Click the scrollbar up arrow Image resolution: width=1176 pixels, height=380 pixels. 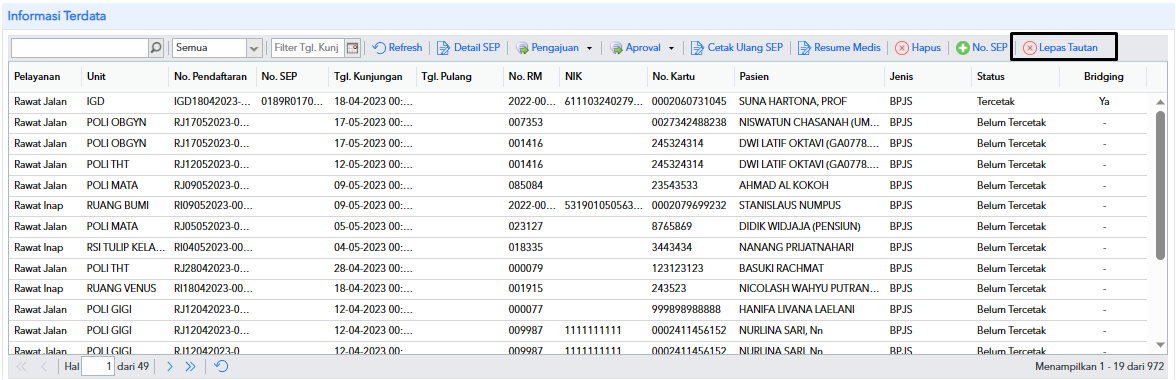(x=1160, y=102)
